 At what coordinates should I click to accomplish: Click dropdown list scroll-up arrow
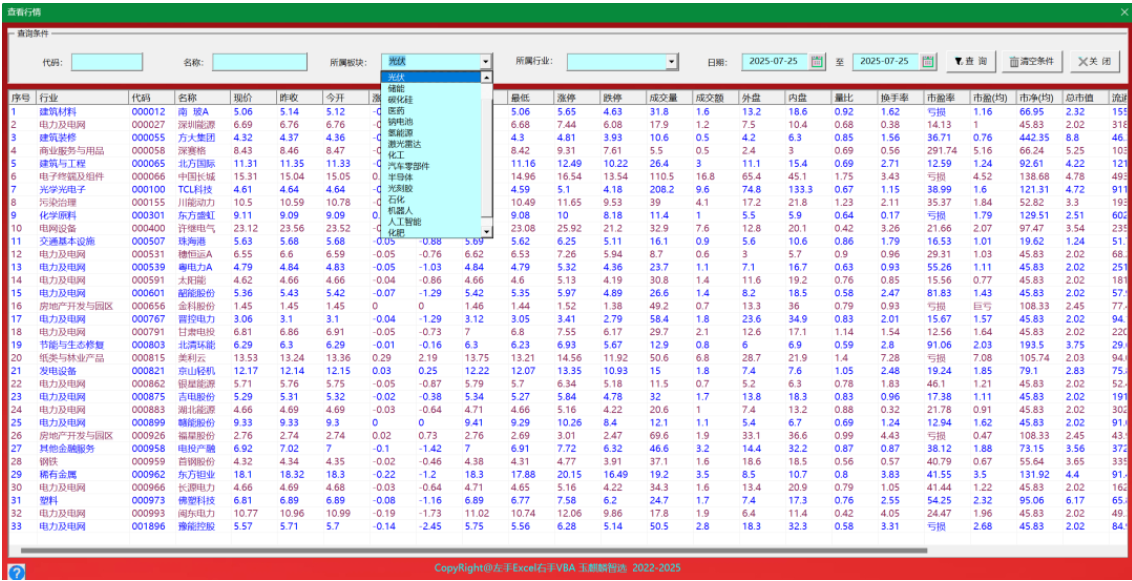487,77
